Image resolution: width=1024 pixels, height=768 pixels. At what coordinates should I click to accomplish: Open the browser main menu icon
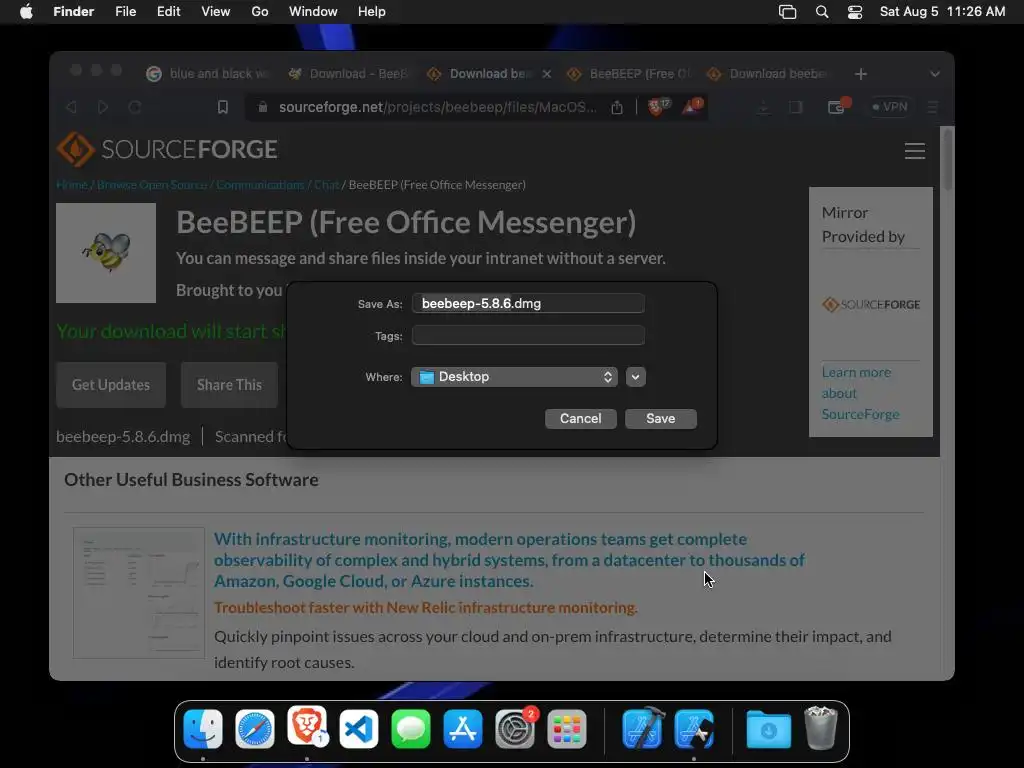pyautogui.click(x=933, y=107)
